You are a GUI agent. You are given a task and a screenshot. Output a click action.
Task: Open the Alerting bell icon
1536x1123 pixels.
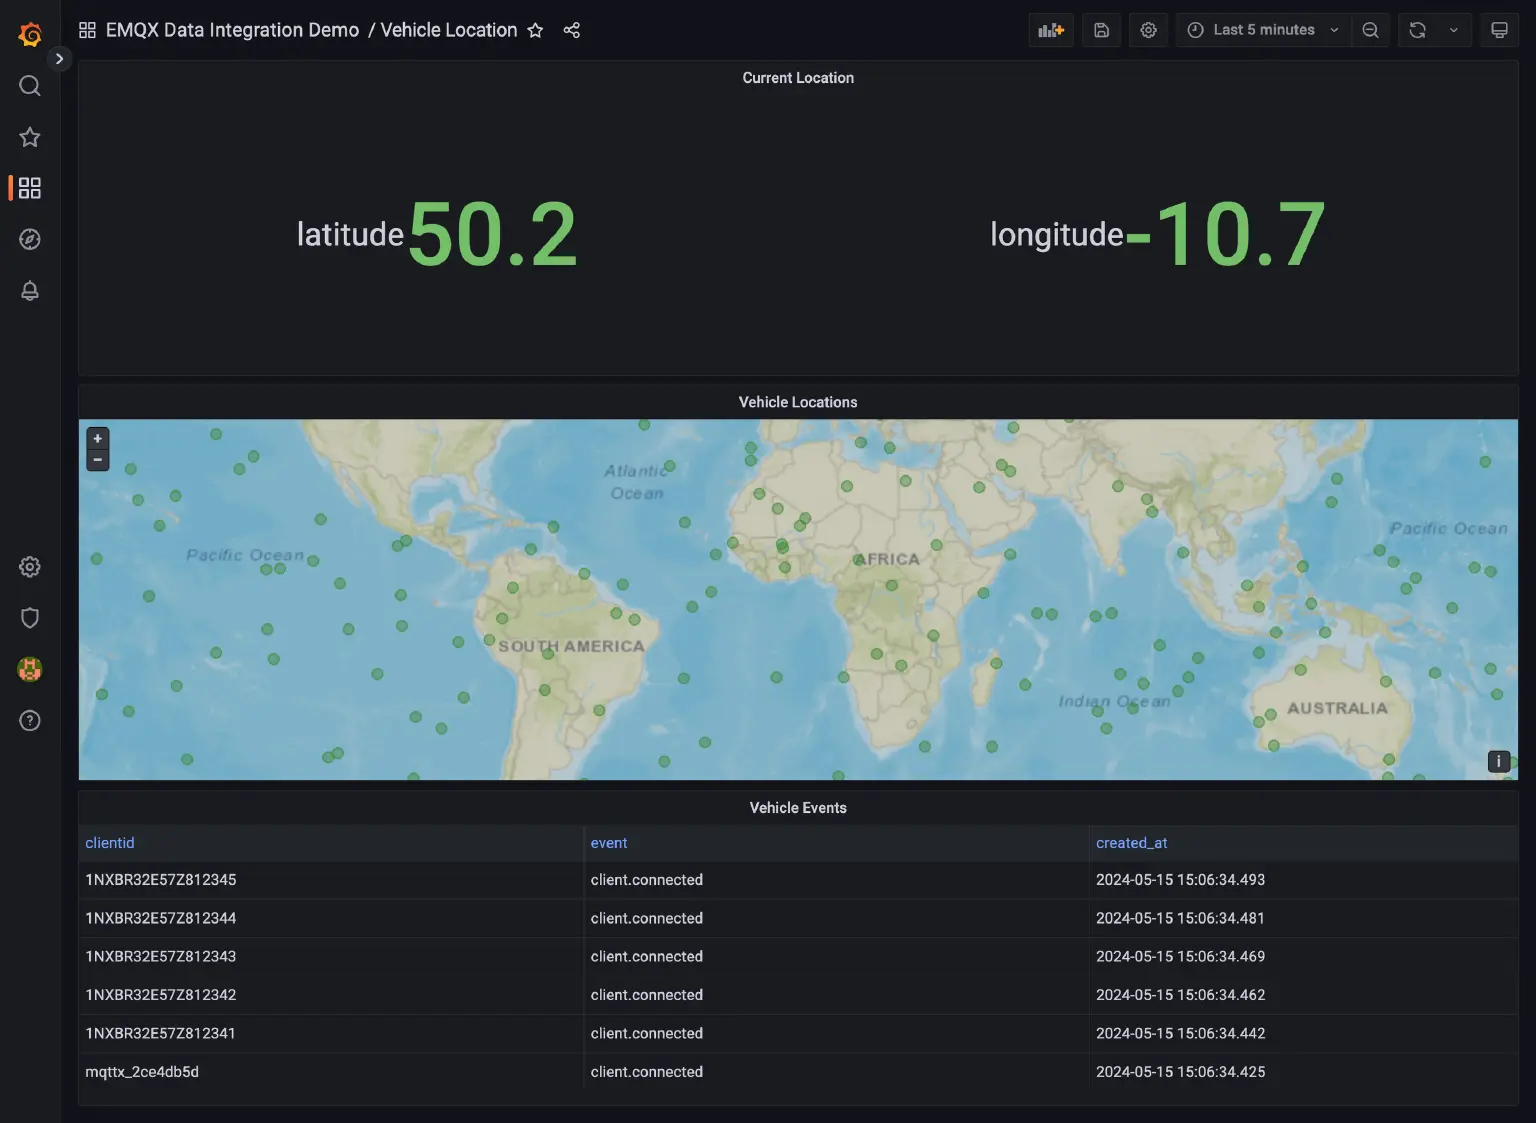(x=29, y=290)
